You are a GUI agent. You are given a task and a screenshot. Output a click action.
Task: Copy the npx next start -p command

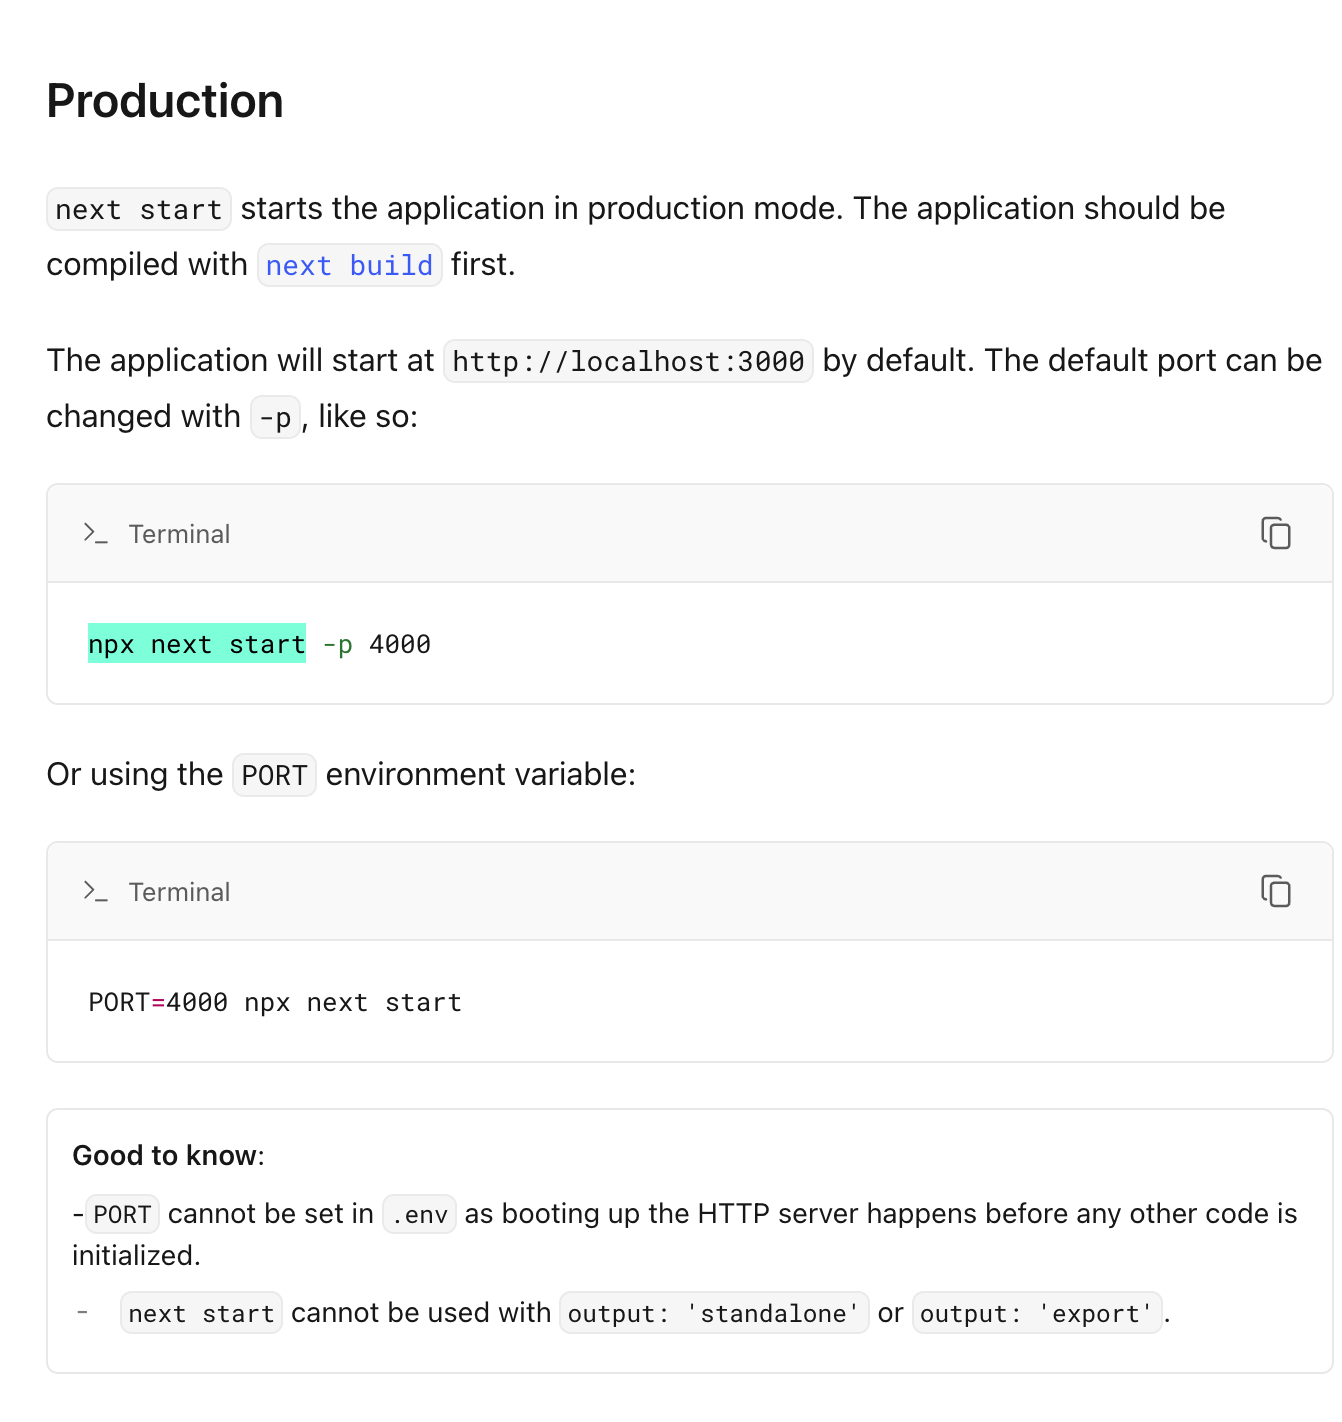(1275, 533)
